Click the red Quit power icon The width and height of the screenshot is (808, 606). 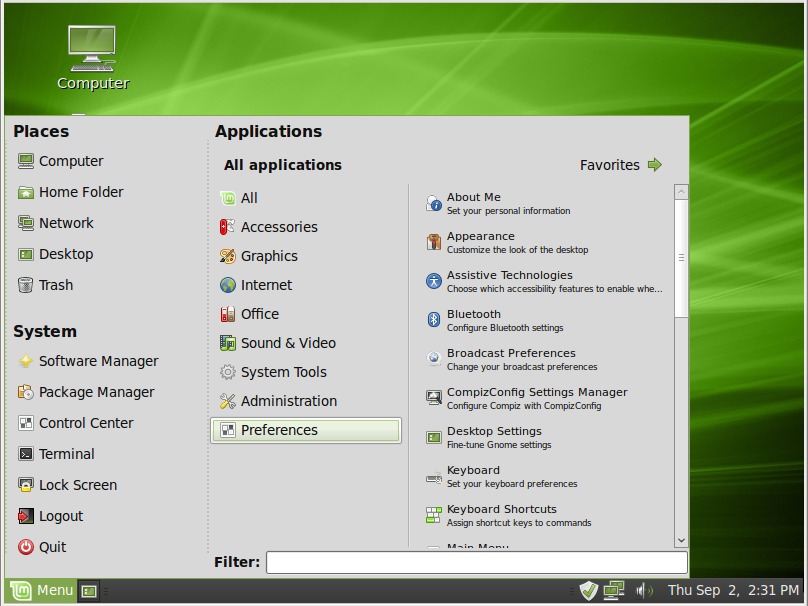(26, 547)
